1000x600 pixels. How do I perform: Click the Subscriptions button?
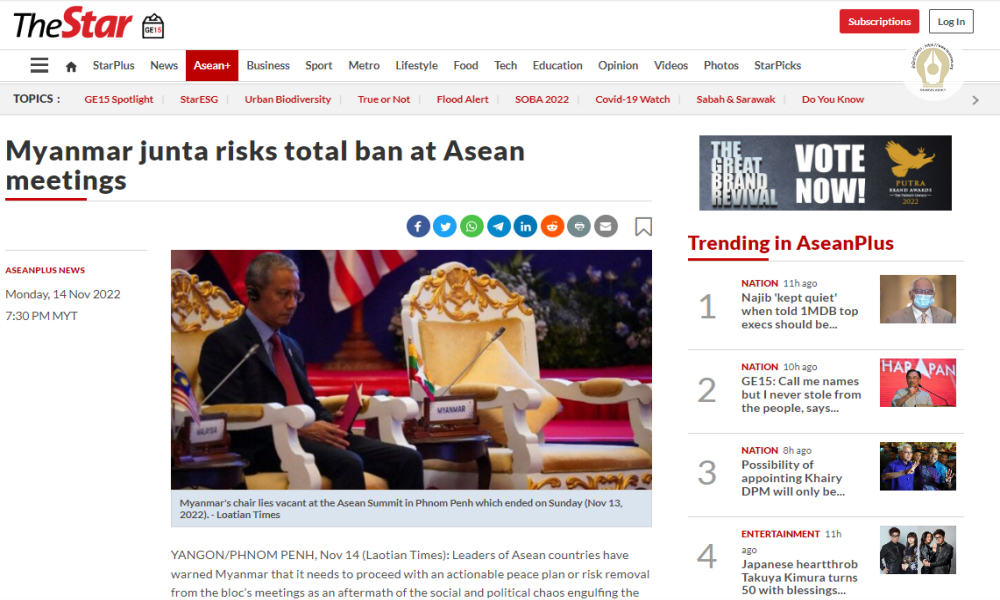[x=879, y=21]
